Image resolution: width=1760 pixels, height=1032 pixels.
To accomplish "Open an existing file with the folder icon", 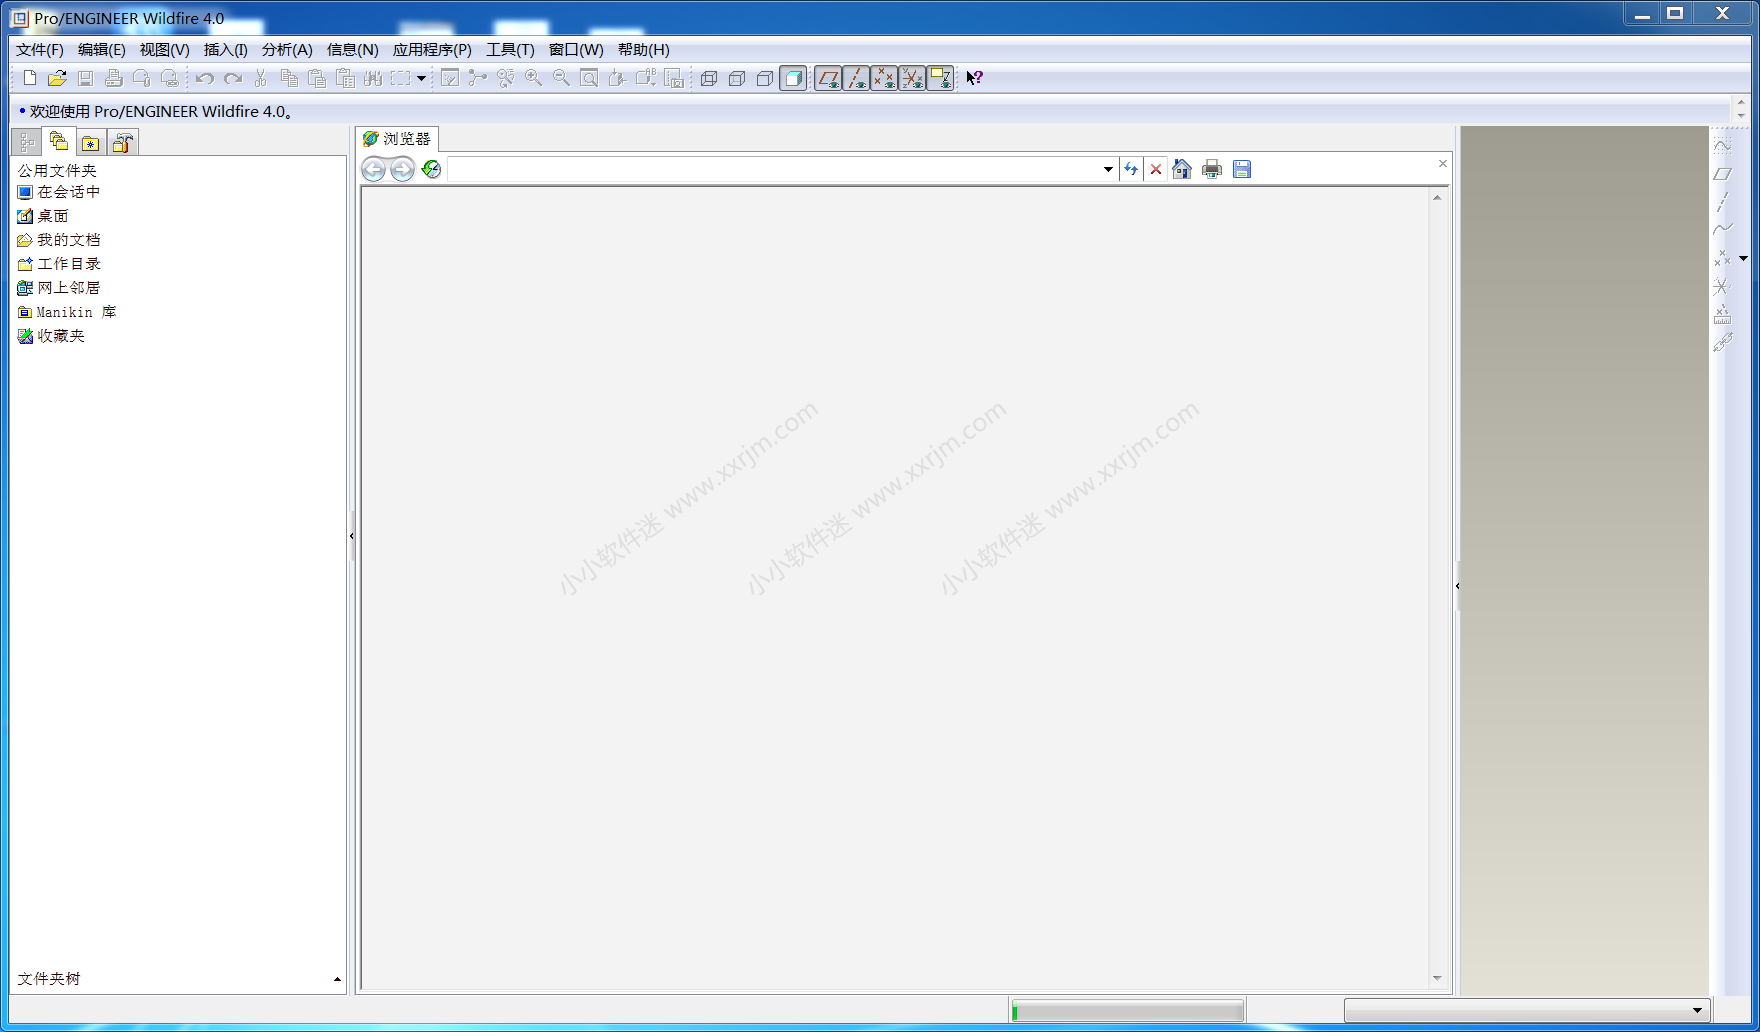I will [57, 78].
